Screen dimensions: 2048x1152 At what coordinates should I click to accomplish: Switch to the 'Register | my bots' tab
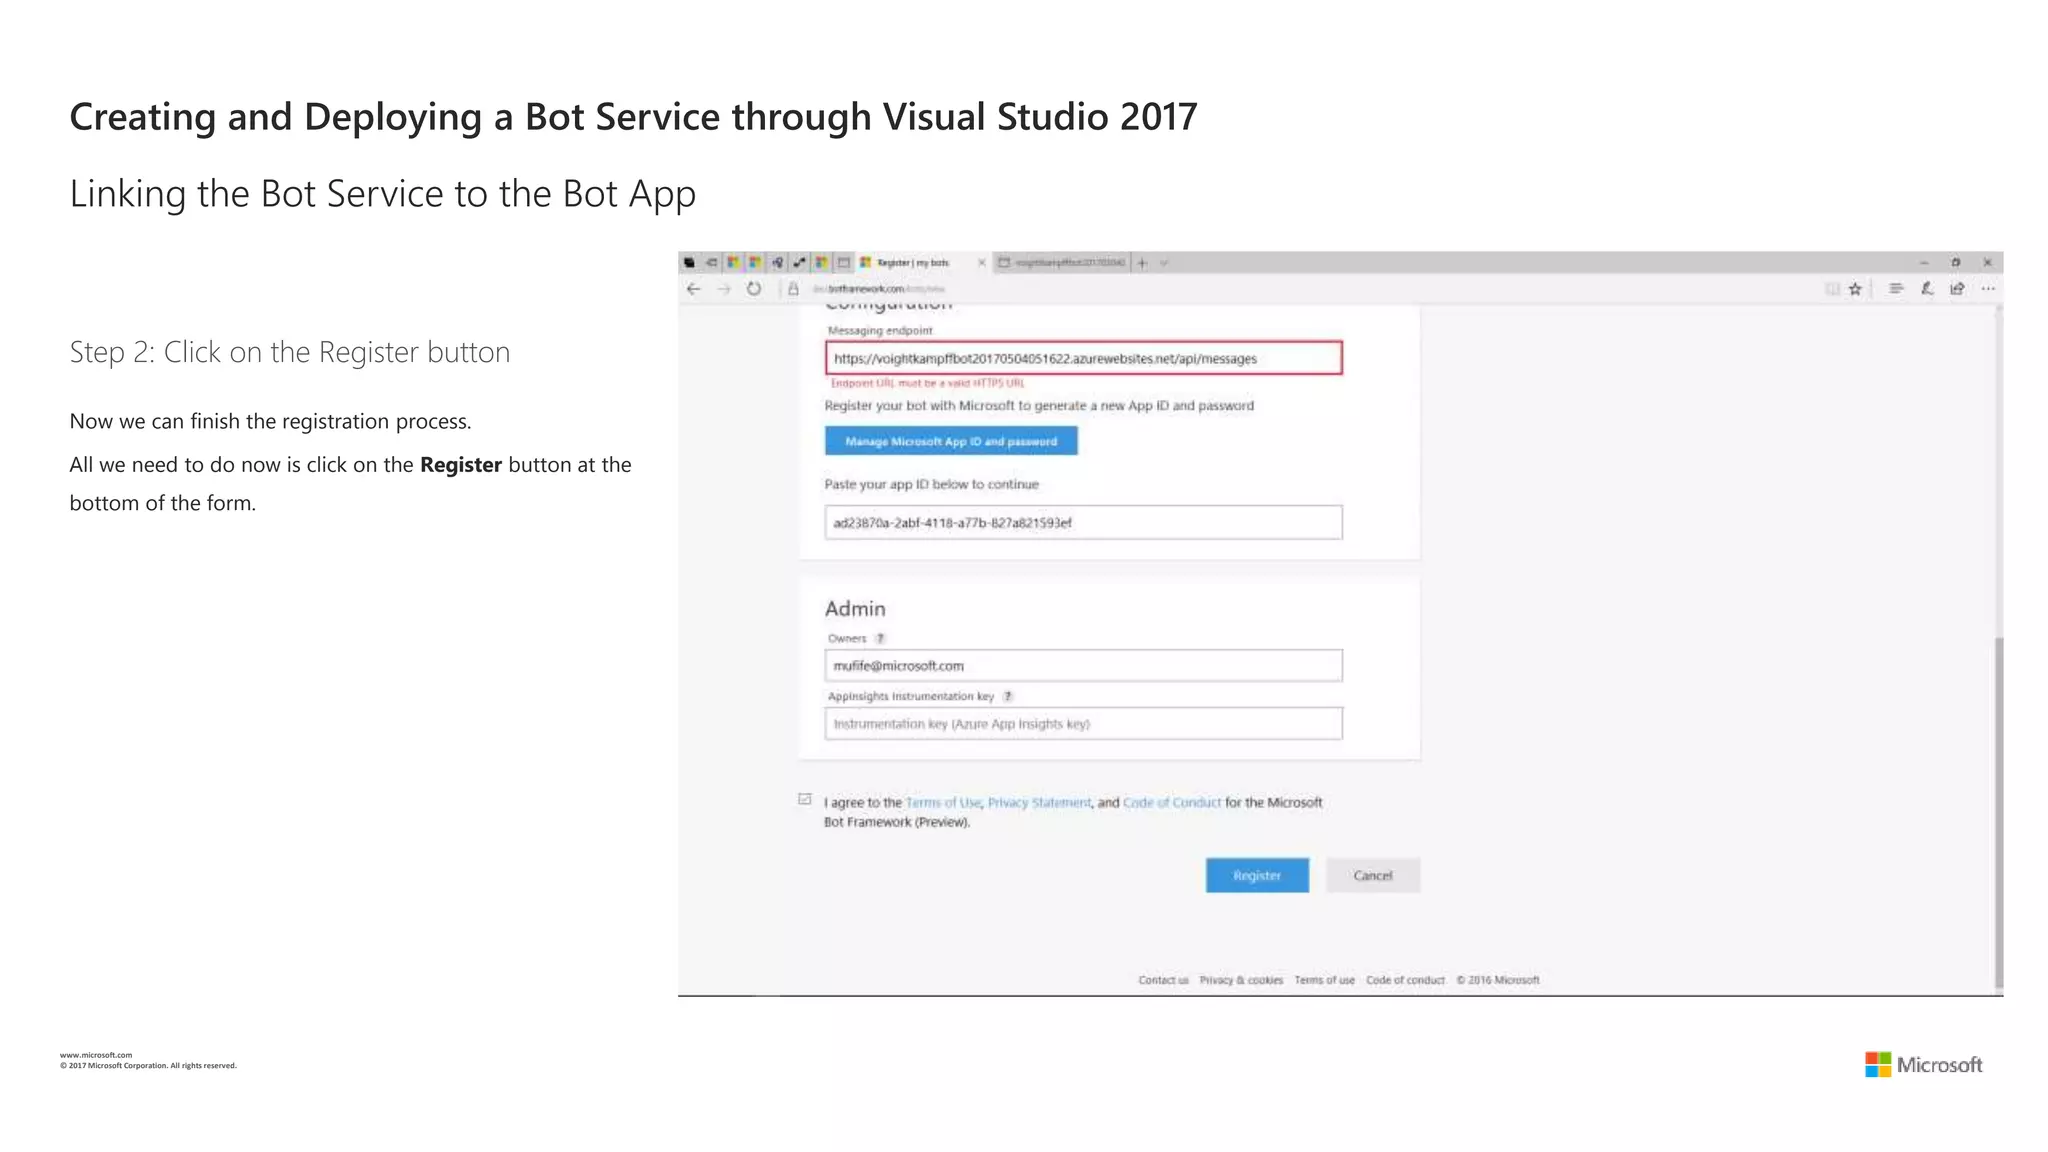click(x=912, y=263)
